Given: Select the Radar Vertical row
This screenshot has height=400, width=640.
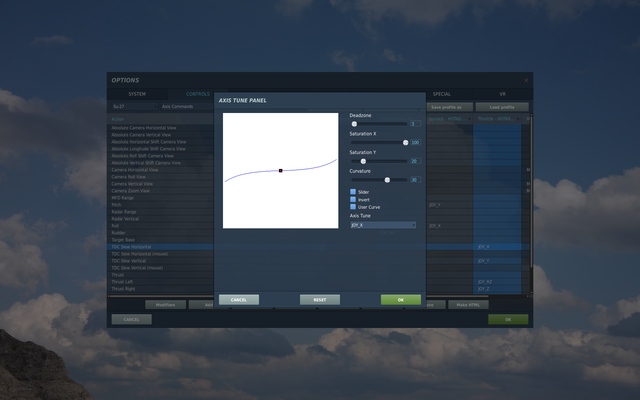Looking at the screenshot, I should pyautogui.click(x=160, y=218).
